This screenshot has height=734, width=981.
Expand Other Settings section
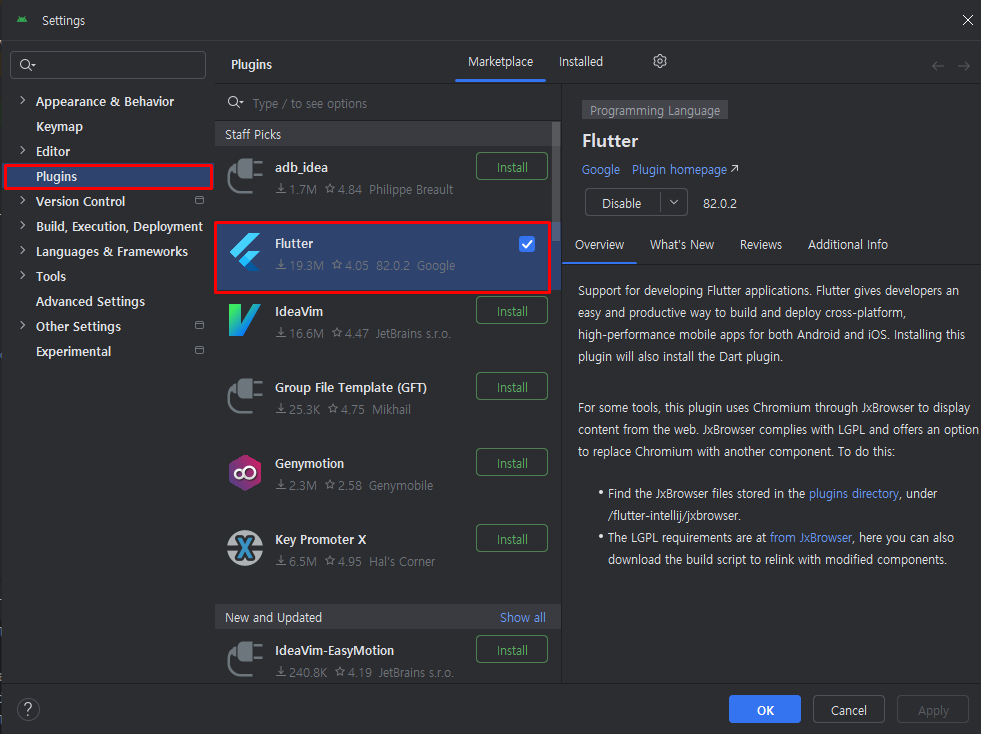pos(23,325)
